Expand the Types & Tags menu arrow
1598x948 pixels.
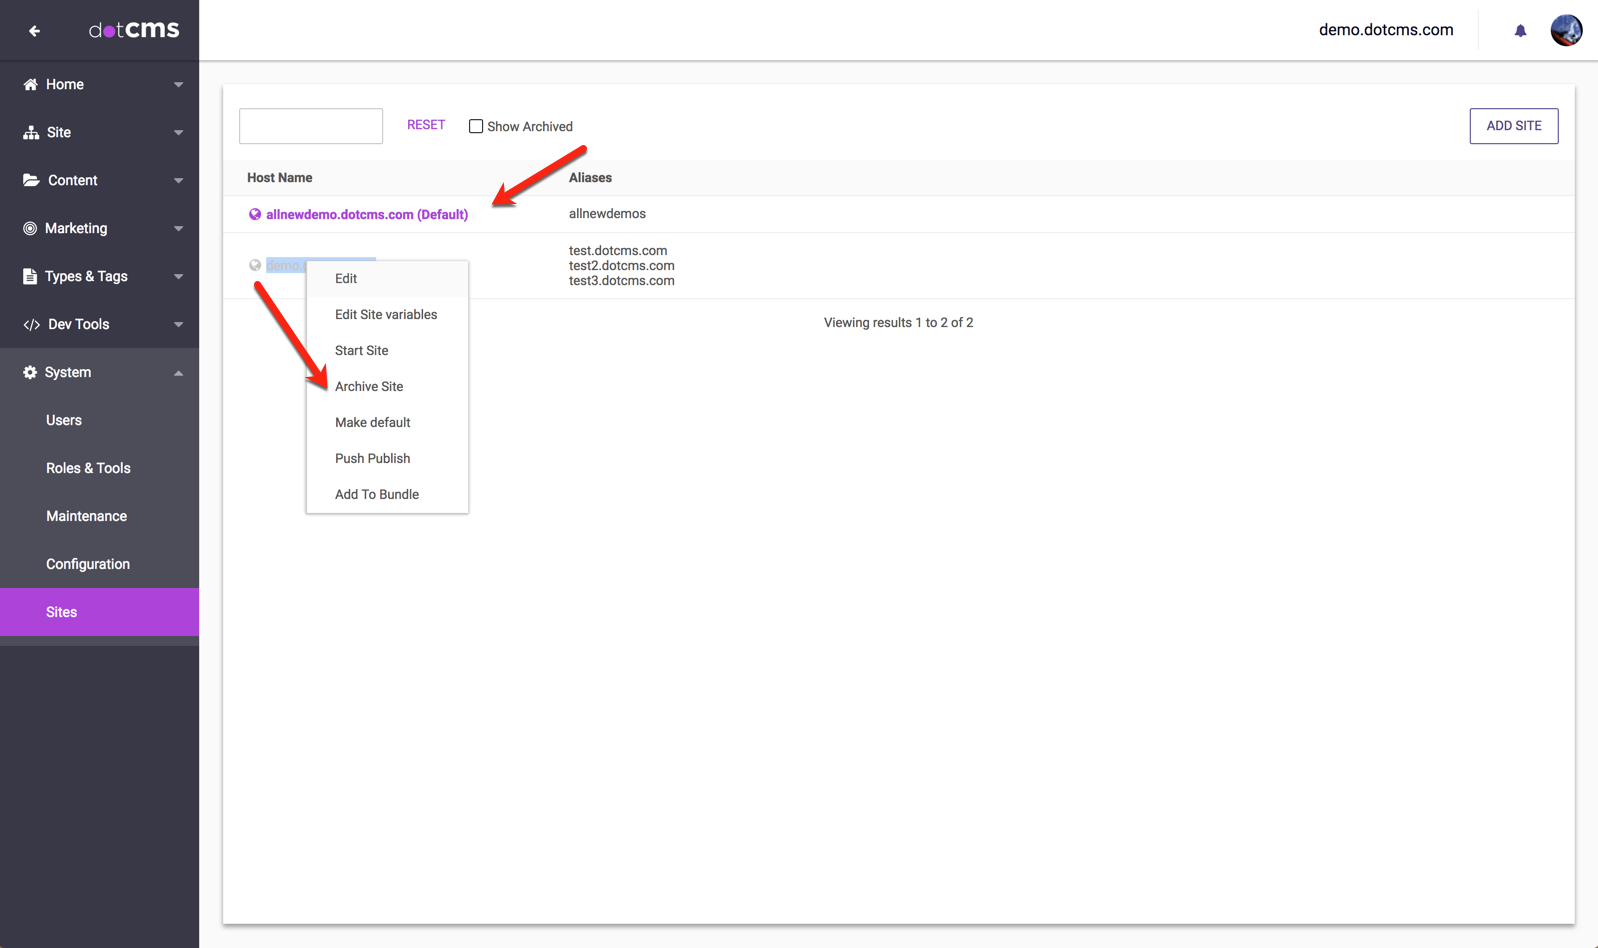coord(178,277)
